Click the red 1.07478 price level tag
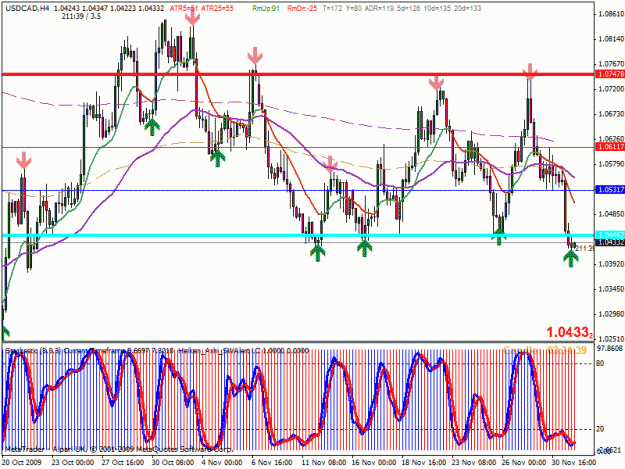This screenshot has height=469, width=625. [x=609, y=74]
